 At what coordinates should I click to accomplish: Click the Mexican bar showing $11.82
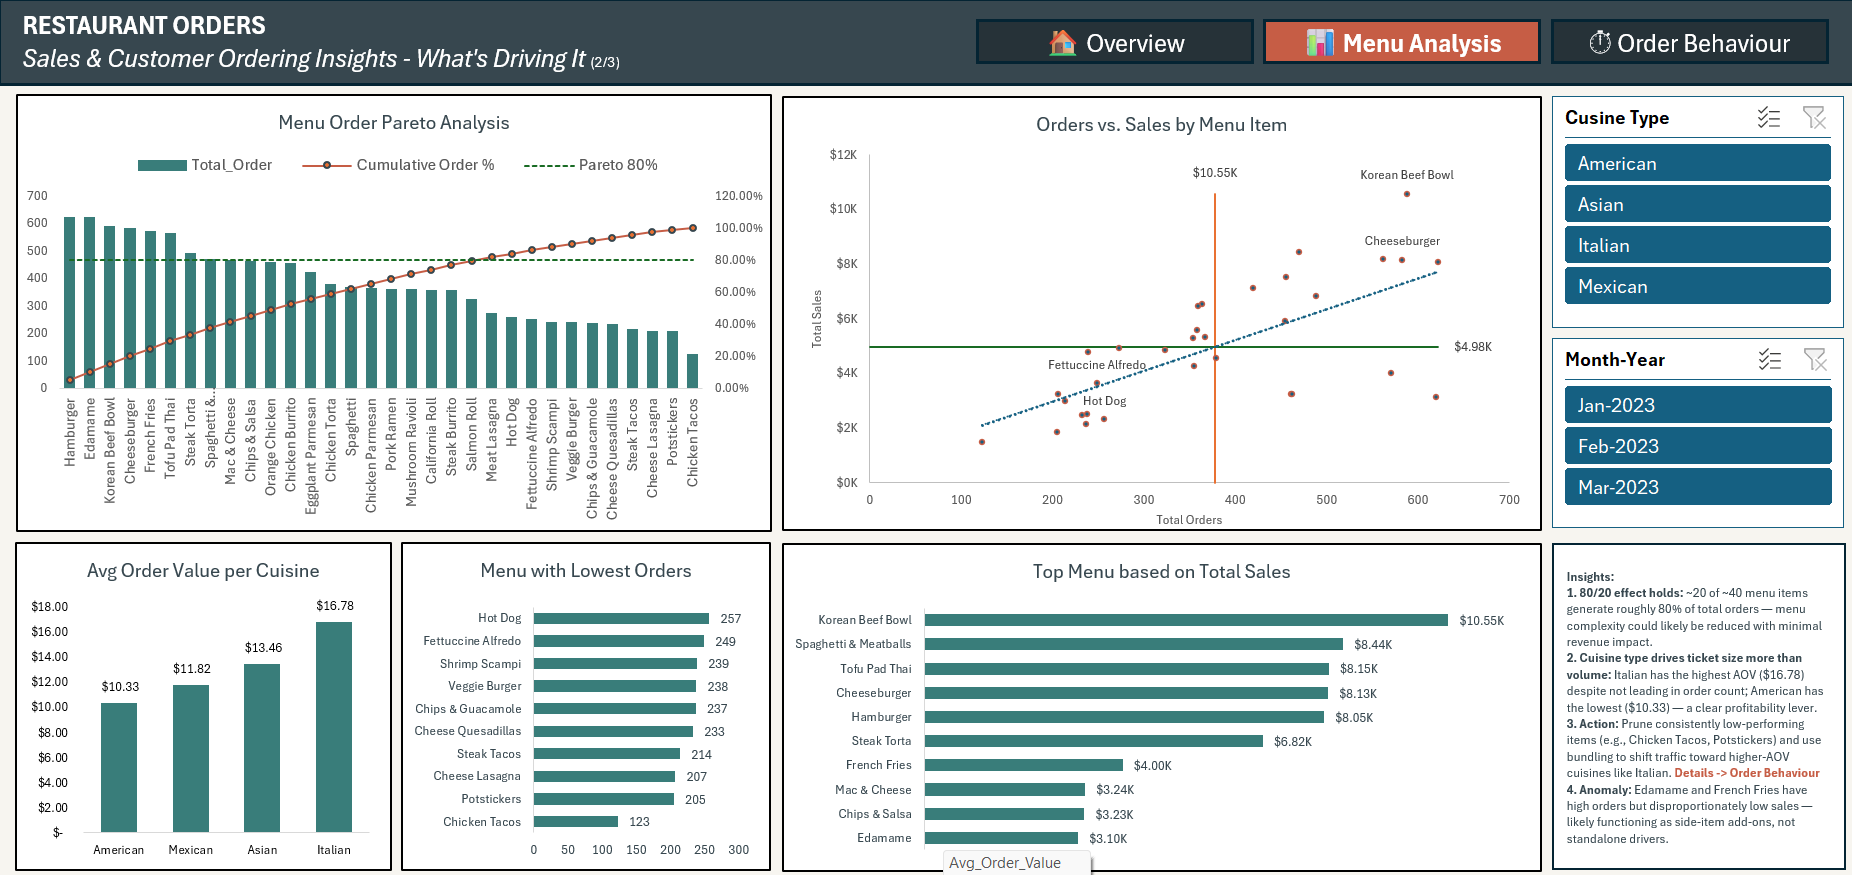pyautogui.click(x=191, y=758)
